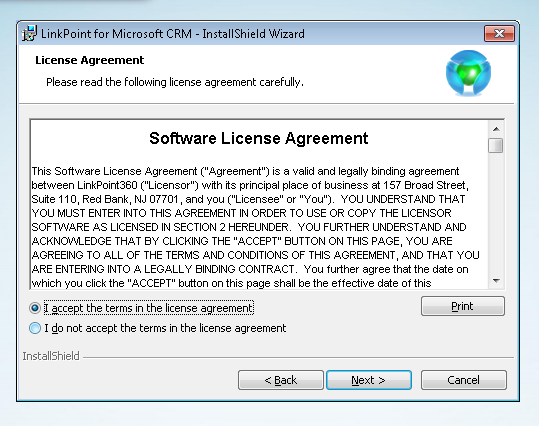Click the bold 'License Agreement' header
Image resolution: width=539 pixels, height=426 pixels.
(x=89, y=60)
